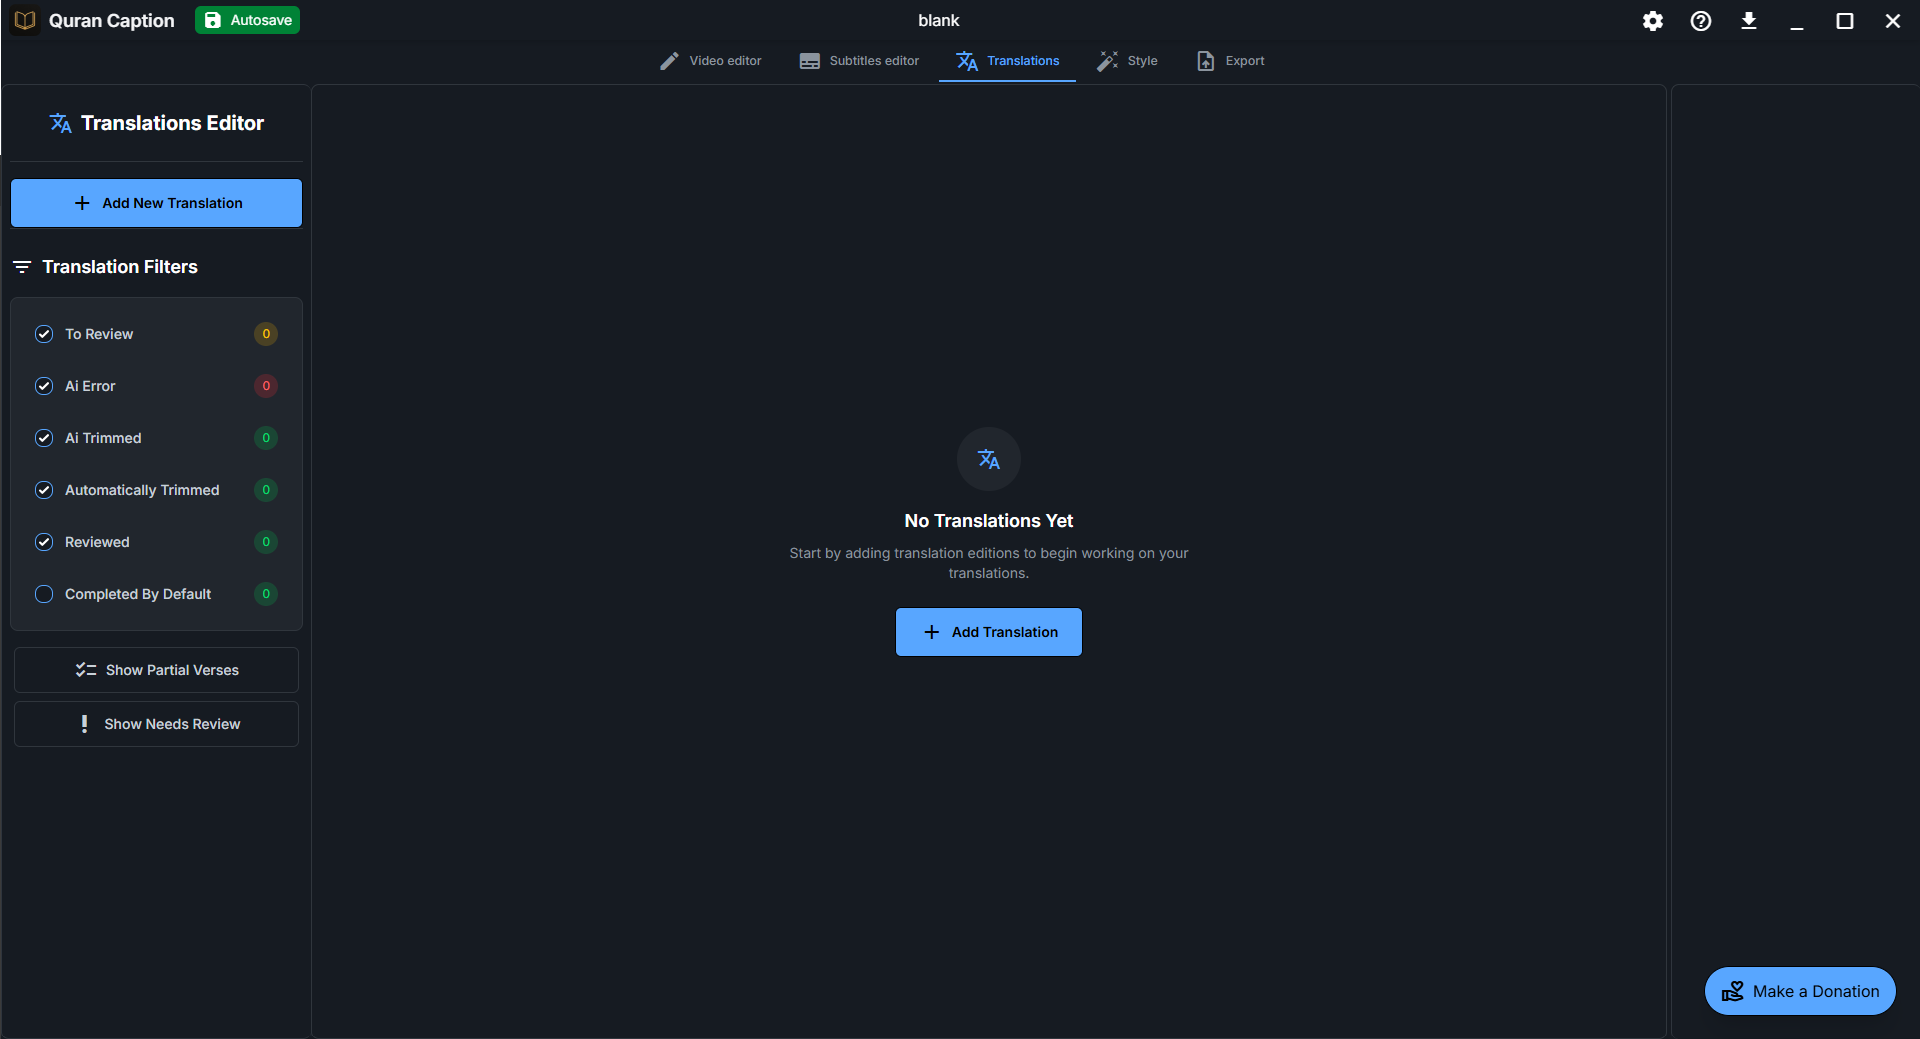Click the Reviewed count badge
This screenshot has width=1920, height=1039.
tap(266, 542)
